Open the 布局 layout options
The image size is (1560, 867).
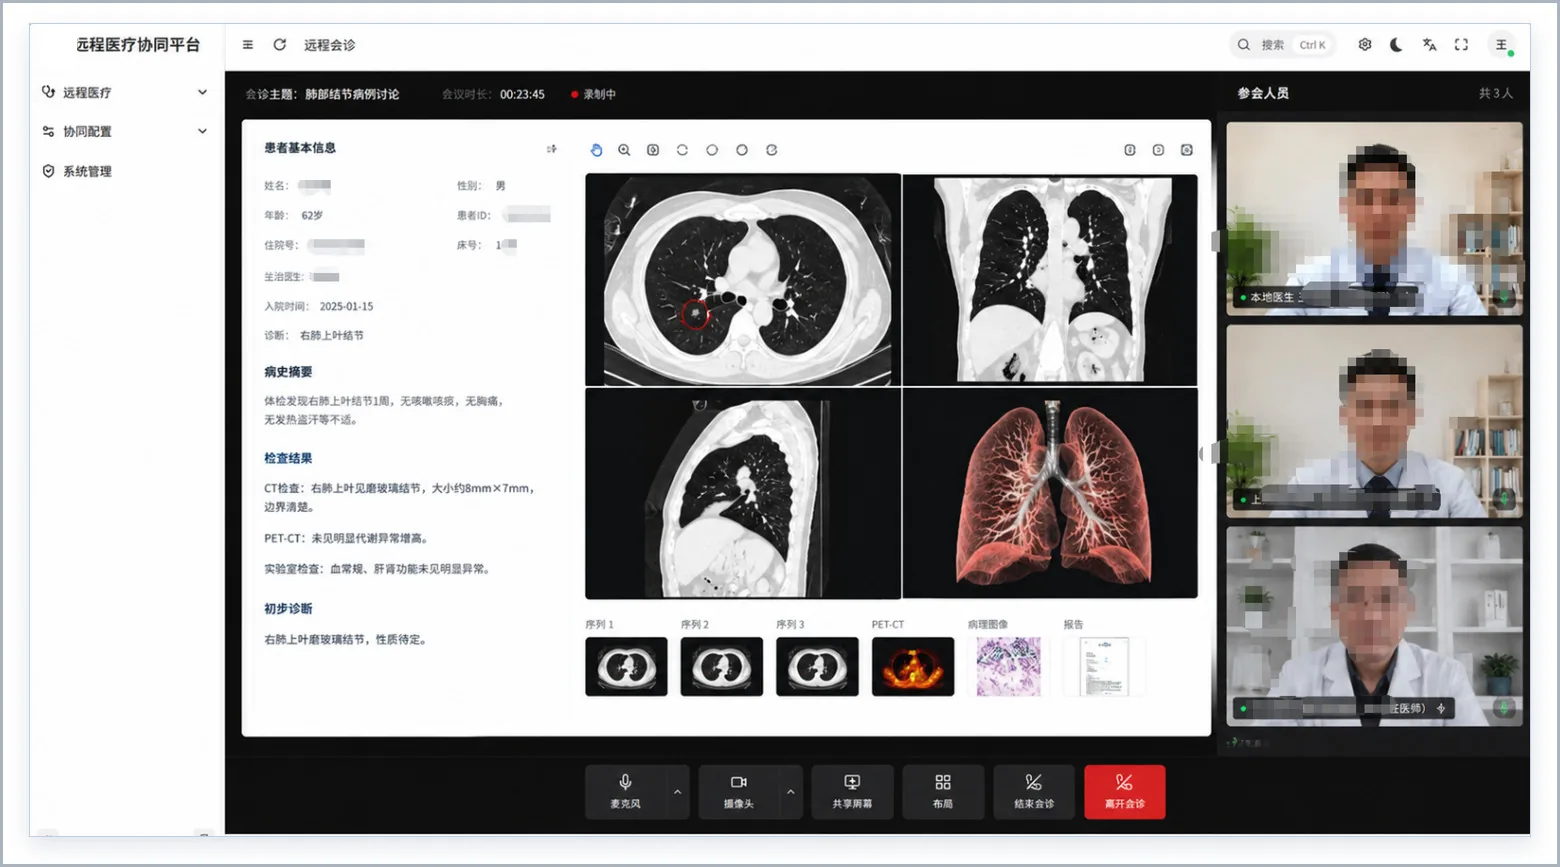pyautogui.click(x=943, y=792)
